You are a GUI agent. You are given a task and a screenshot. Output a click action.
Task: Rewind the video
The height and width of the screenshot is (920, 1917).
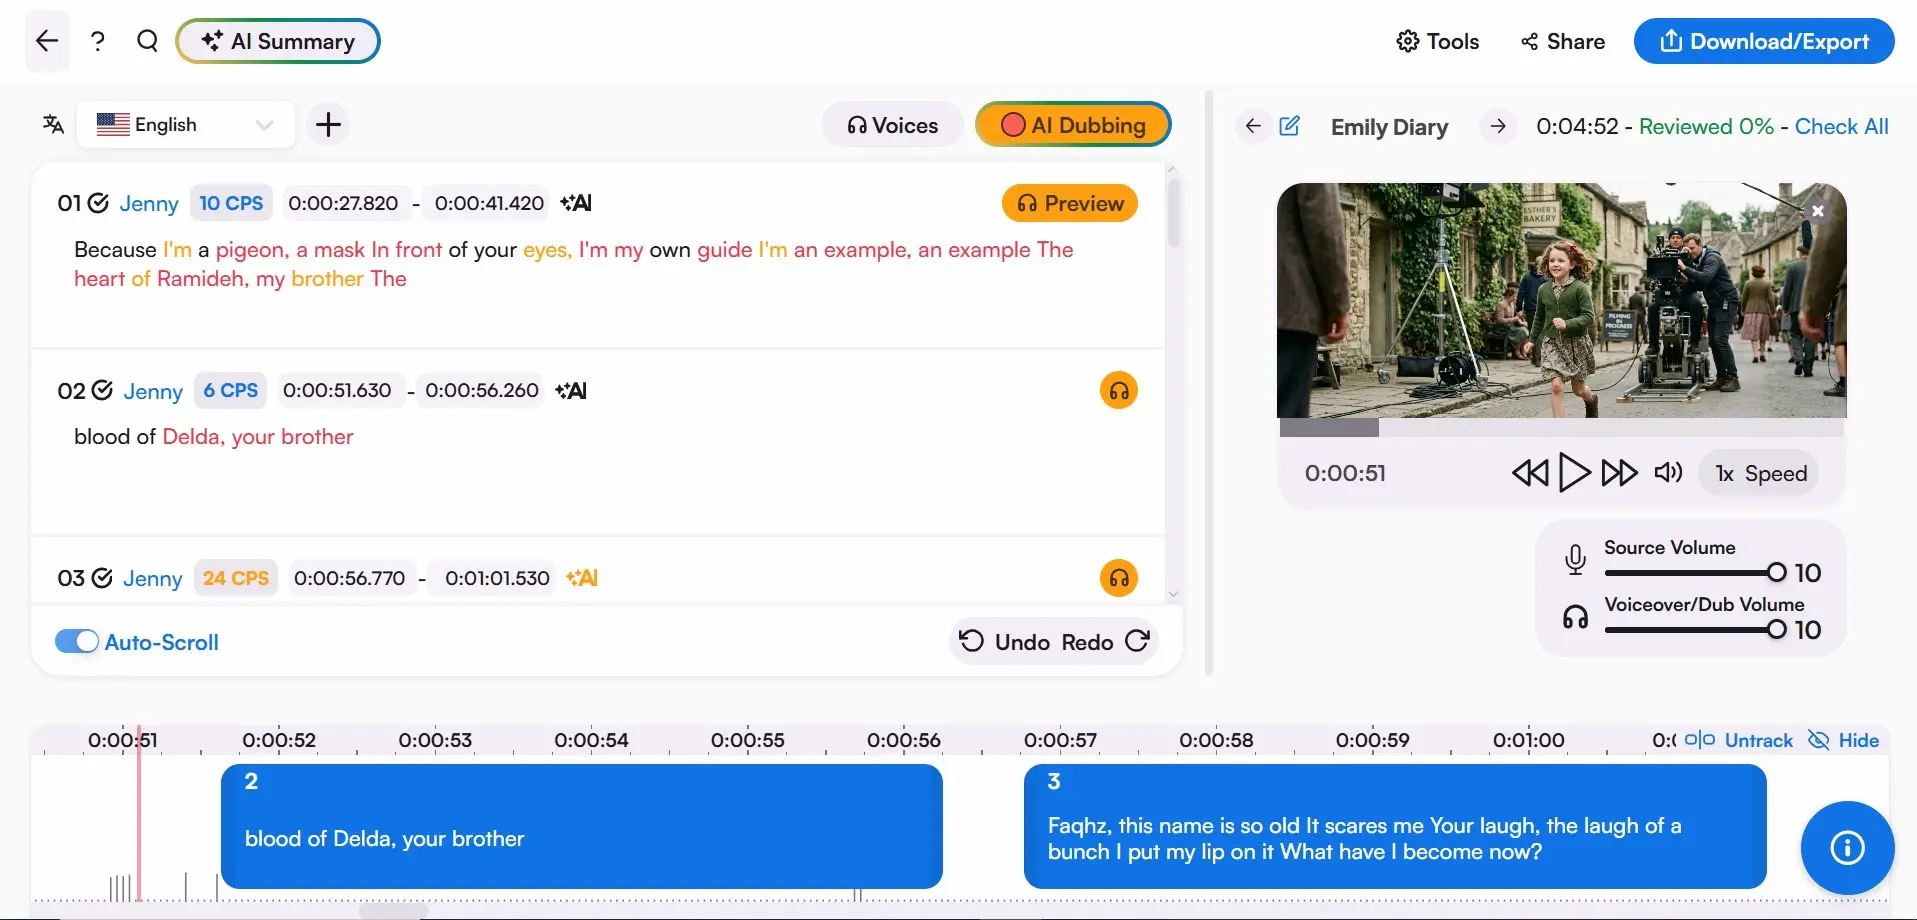tap(1530, 472)
